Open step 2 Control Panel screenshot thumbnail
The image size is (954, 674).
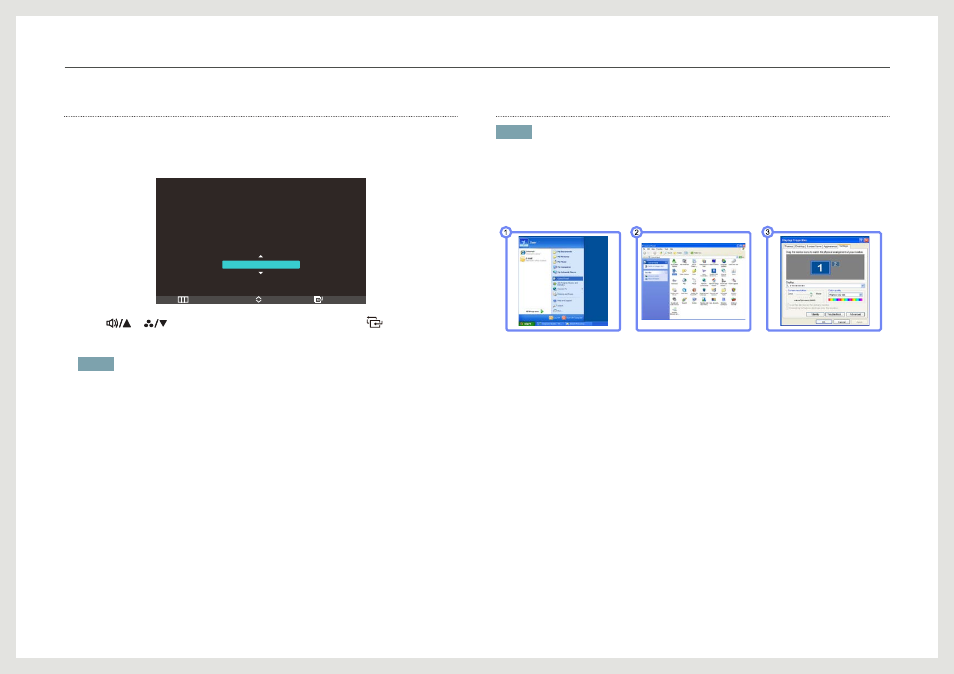(694, 282)
